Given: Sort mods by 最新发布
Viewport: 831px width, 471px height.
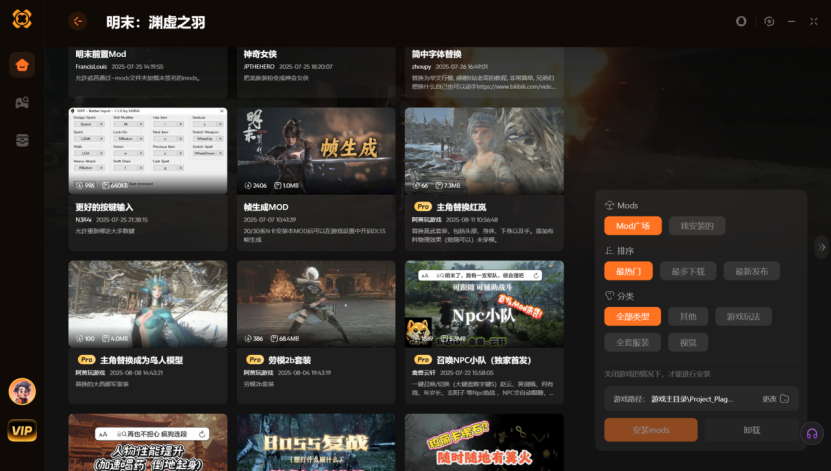Looking at the screenshot, I should point(752,271).
